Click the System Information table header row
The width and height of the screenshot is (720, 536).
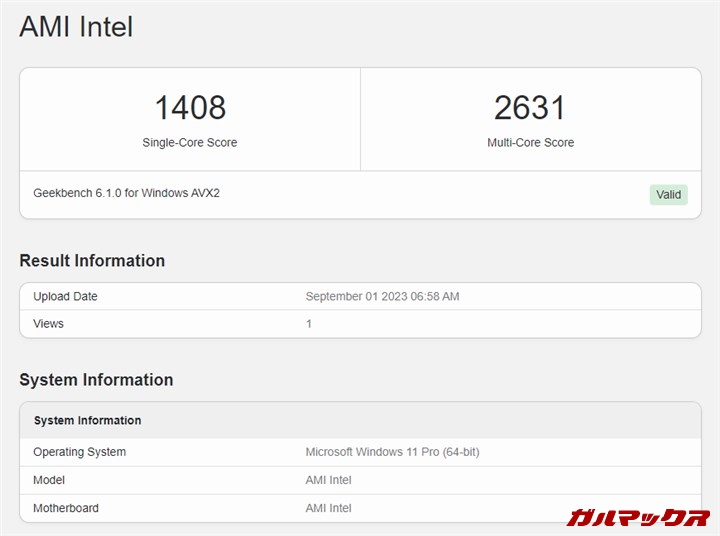88,421
